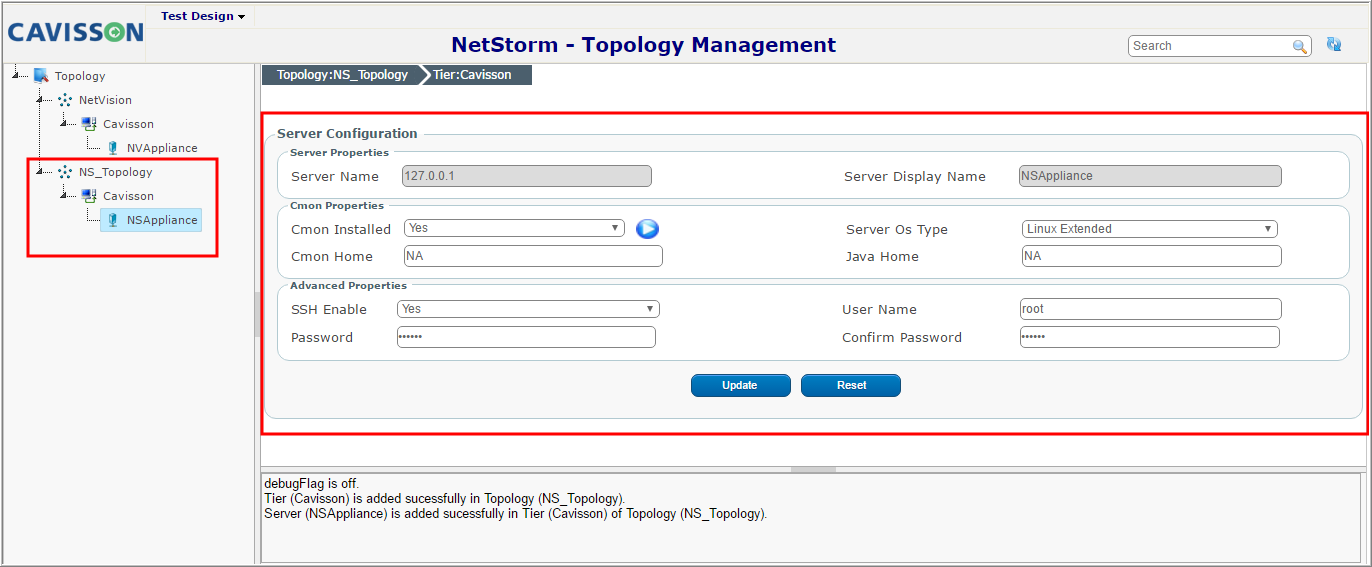Select the Tier:Cavisson breadcrumb tab
This screenshot has height=567, width=1372.
pyautogui.click(x=476, y=75)
